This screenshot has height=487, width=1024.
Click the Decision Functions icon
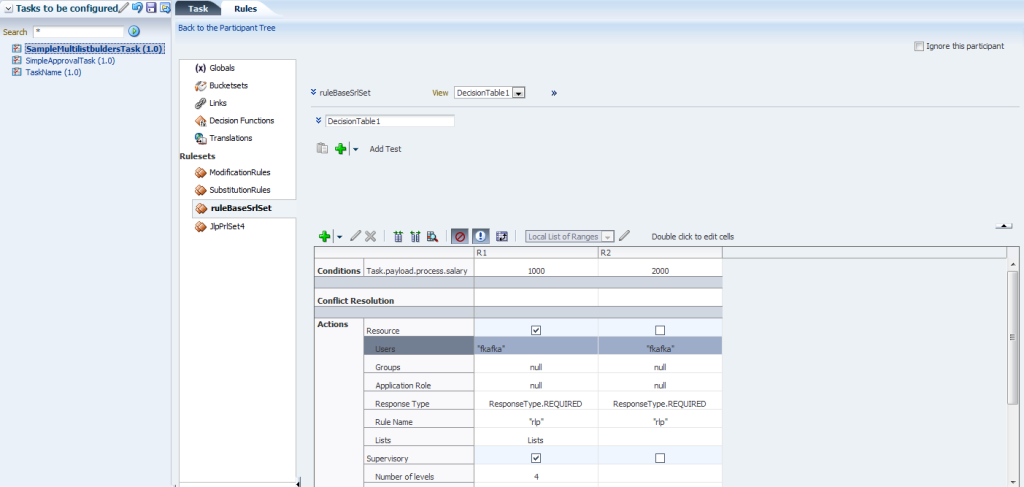[x=200, y=121]
